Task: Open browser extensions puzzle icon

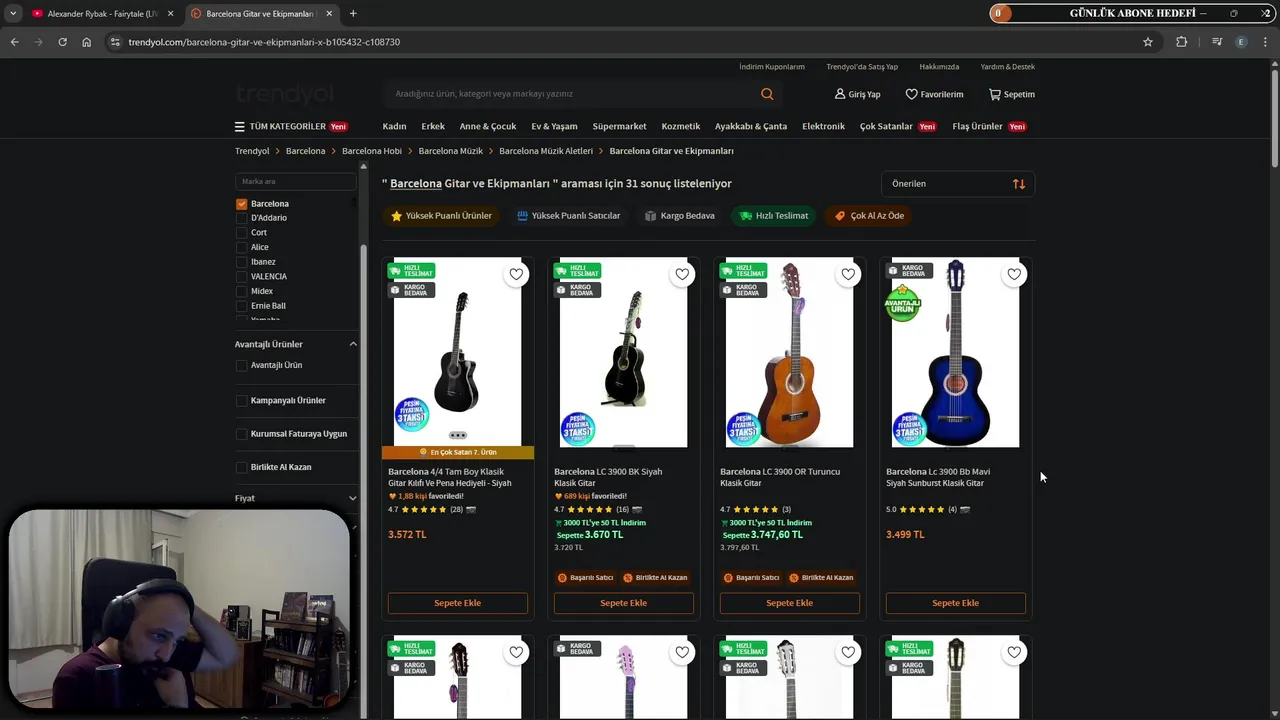Action: point(1182,42)
